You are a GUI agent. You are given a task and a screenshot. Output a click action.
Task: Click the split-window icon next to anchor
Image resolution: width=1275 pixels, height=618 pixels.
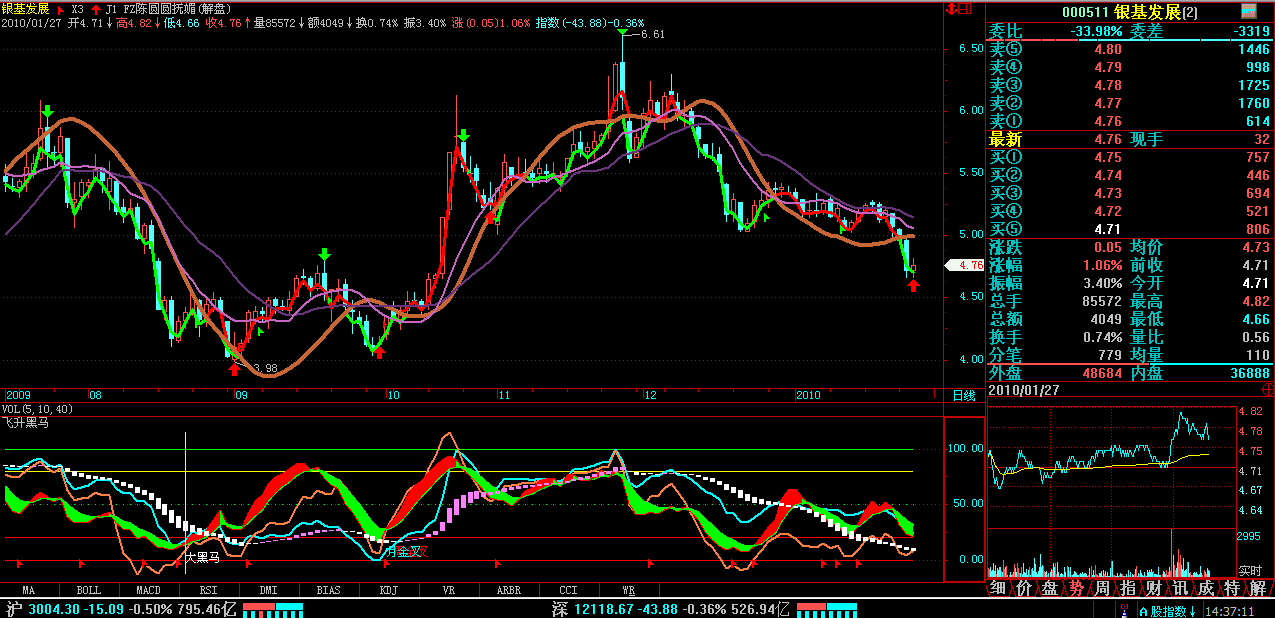[x=965, y=9]
